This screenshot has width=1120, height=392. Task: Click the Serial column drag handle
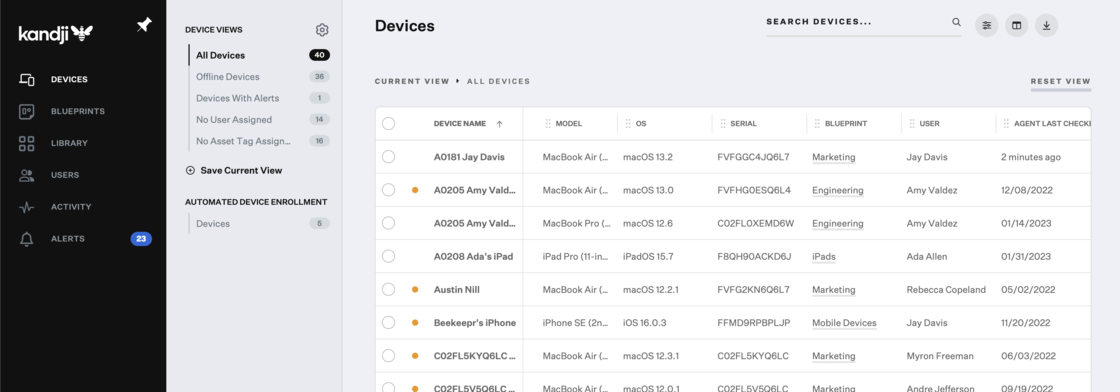tap(723, 124)
